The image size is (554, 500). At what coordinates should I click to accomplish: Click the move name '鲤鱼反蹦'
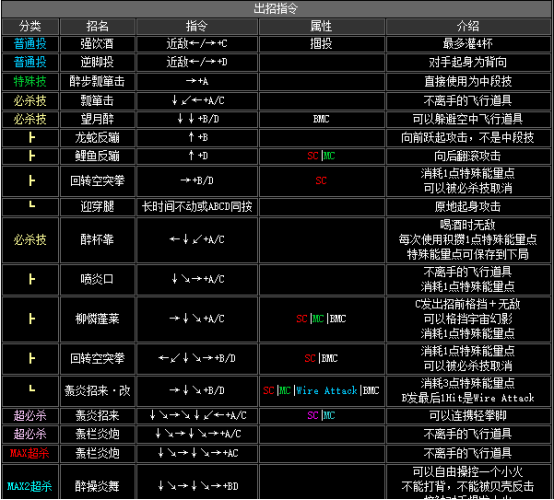pos(97,156)
